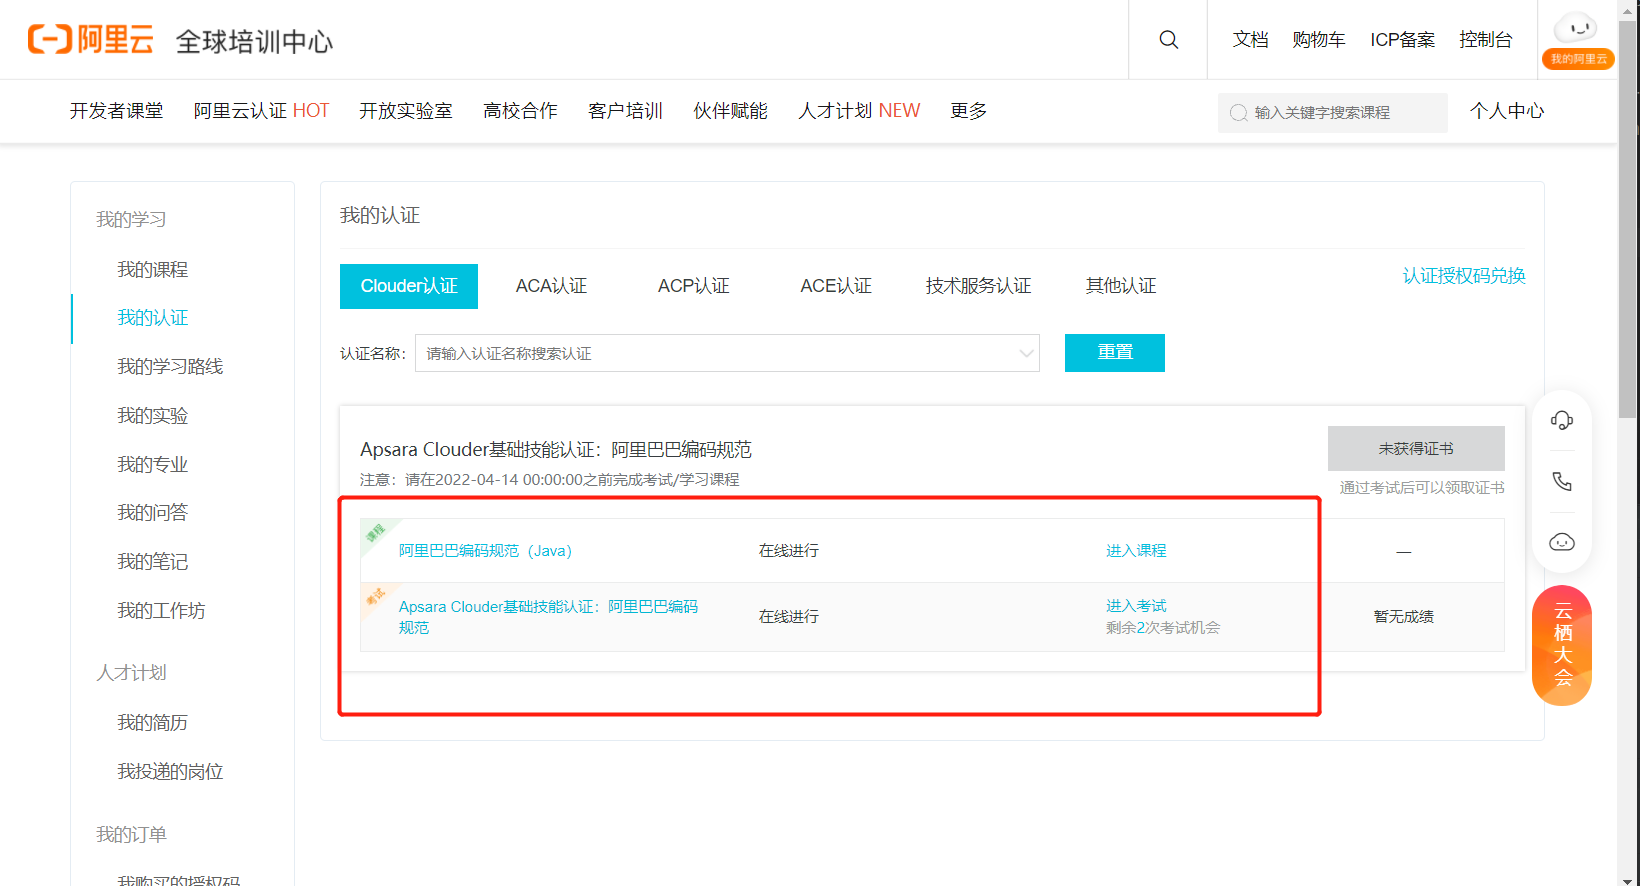
Task: Select 我的认证 in sidebar
Action: [152, 318]
